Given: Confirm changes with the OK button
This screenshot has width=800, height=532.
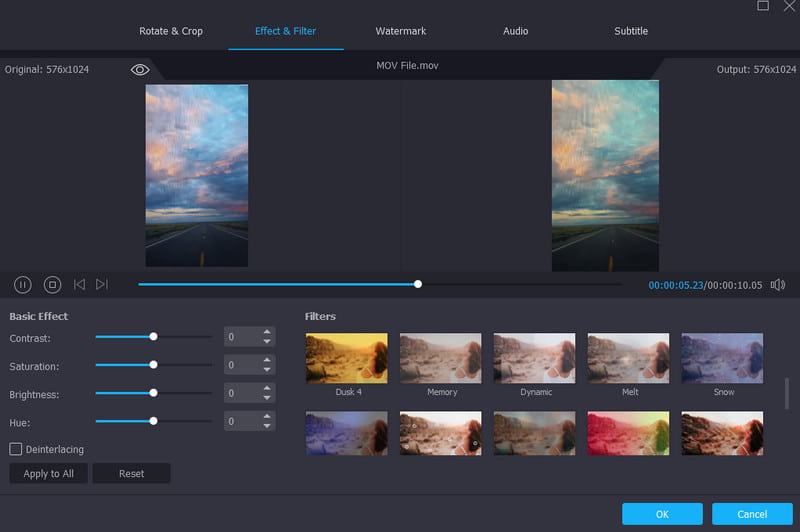Looking at the screenshot, I should (x=662, y=514).
